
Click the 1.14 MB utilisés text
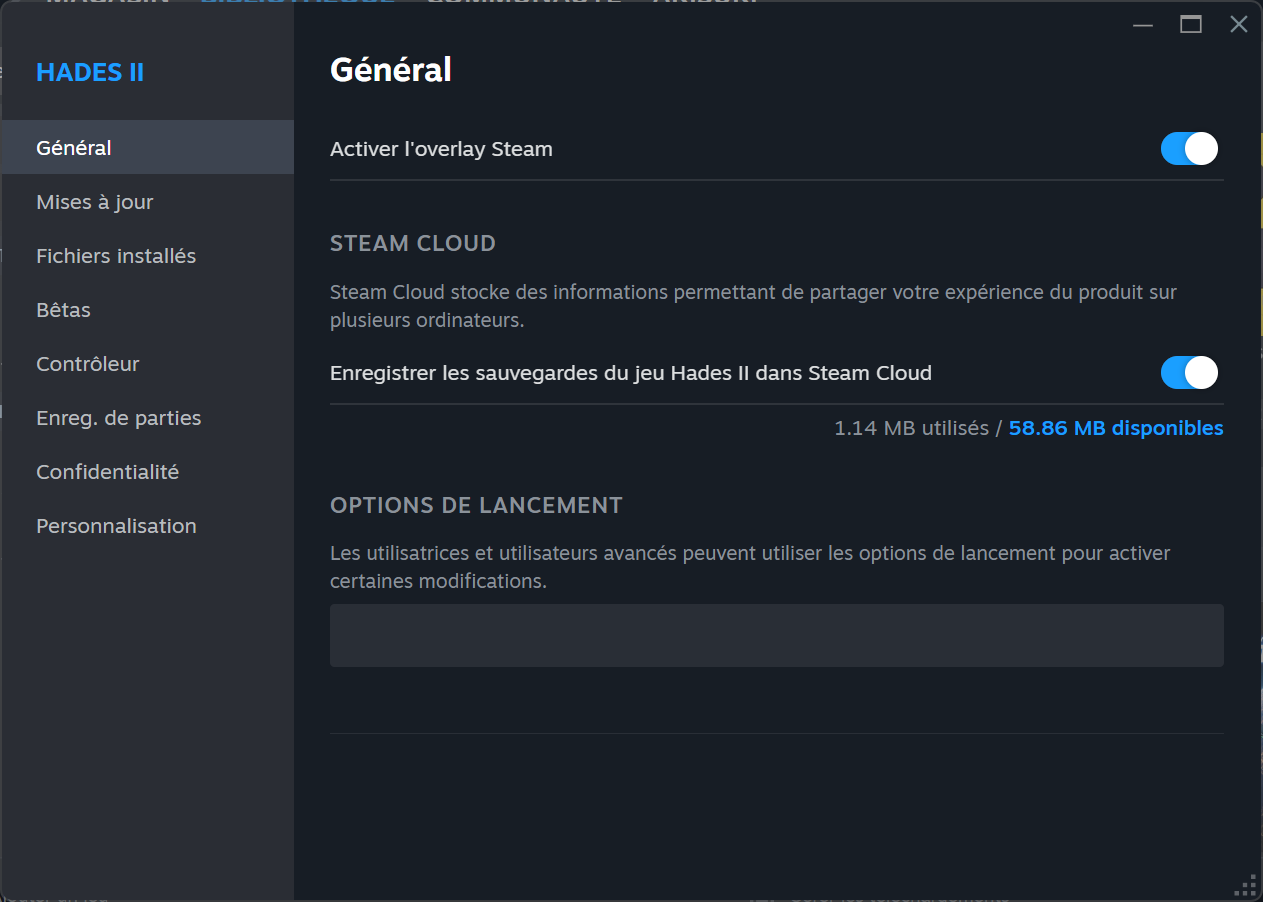pyautogui.click(x=911, y=428)
